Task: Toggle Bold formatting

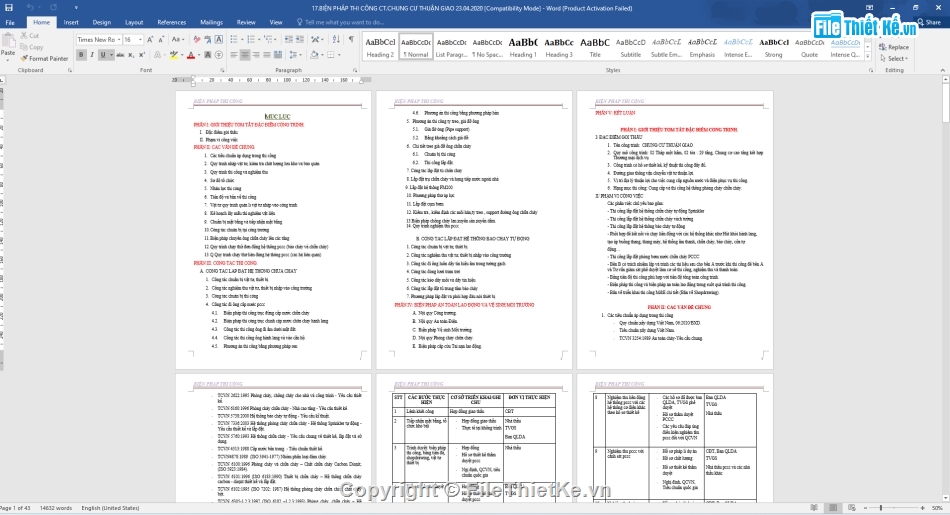Action: [81, 55]
